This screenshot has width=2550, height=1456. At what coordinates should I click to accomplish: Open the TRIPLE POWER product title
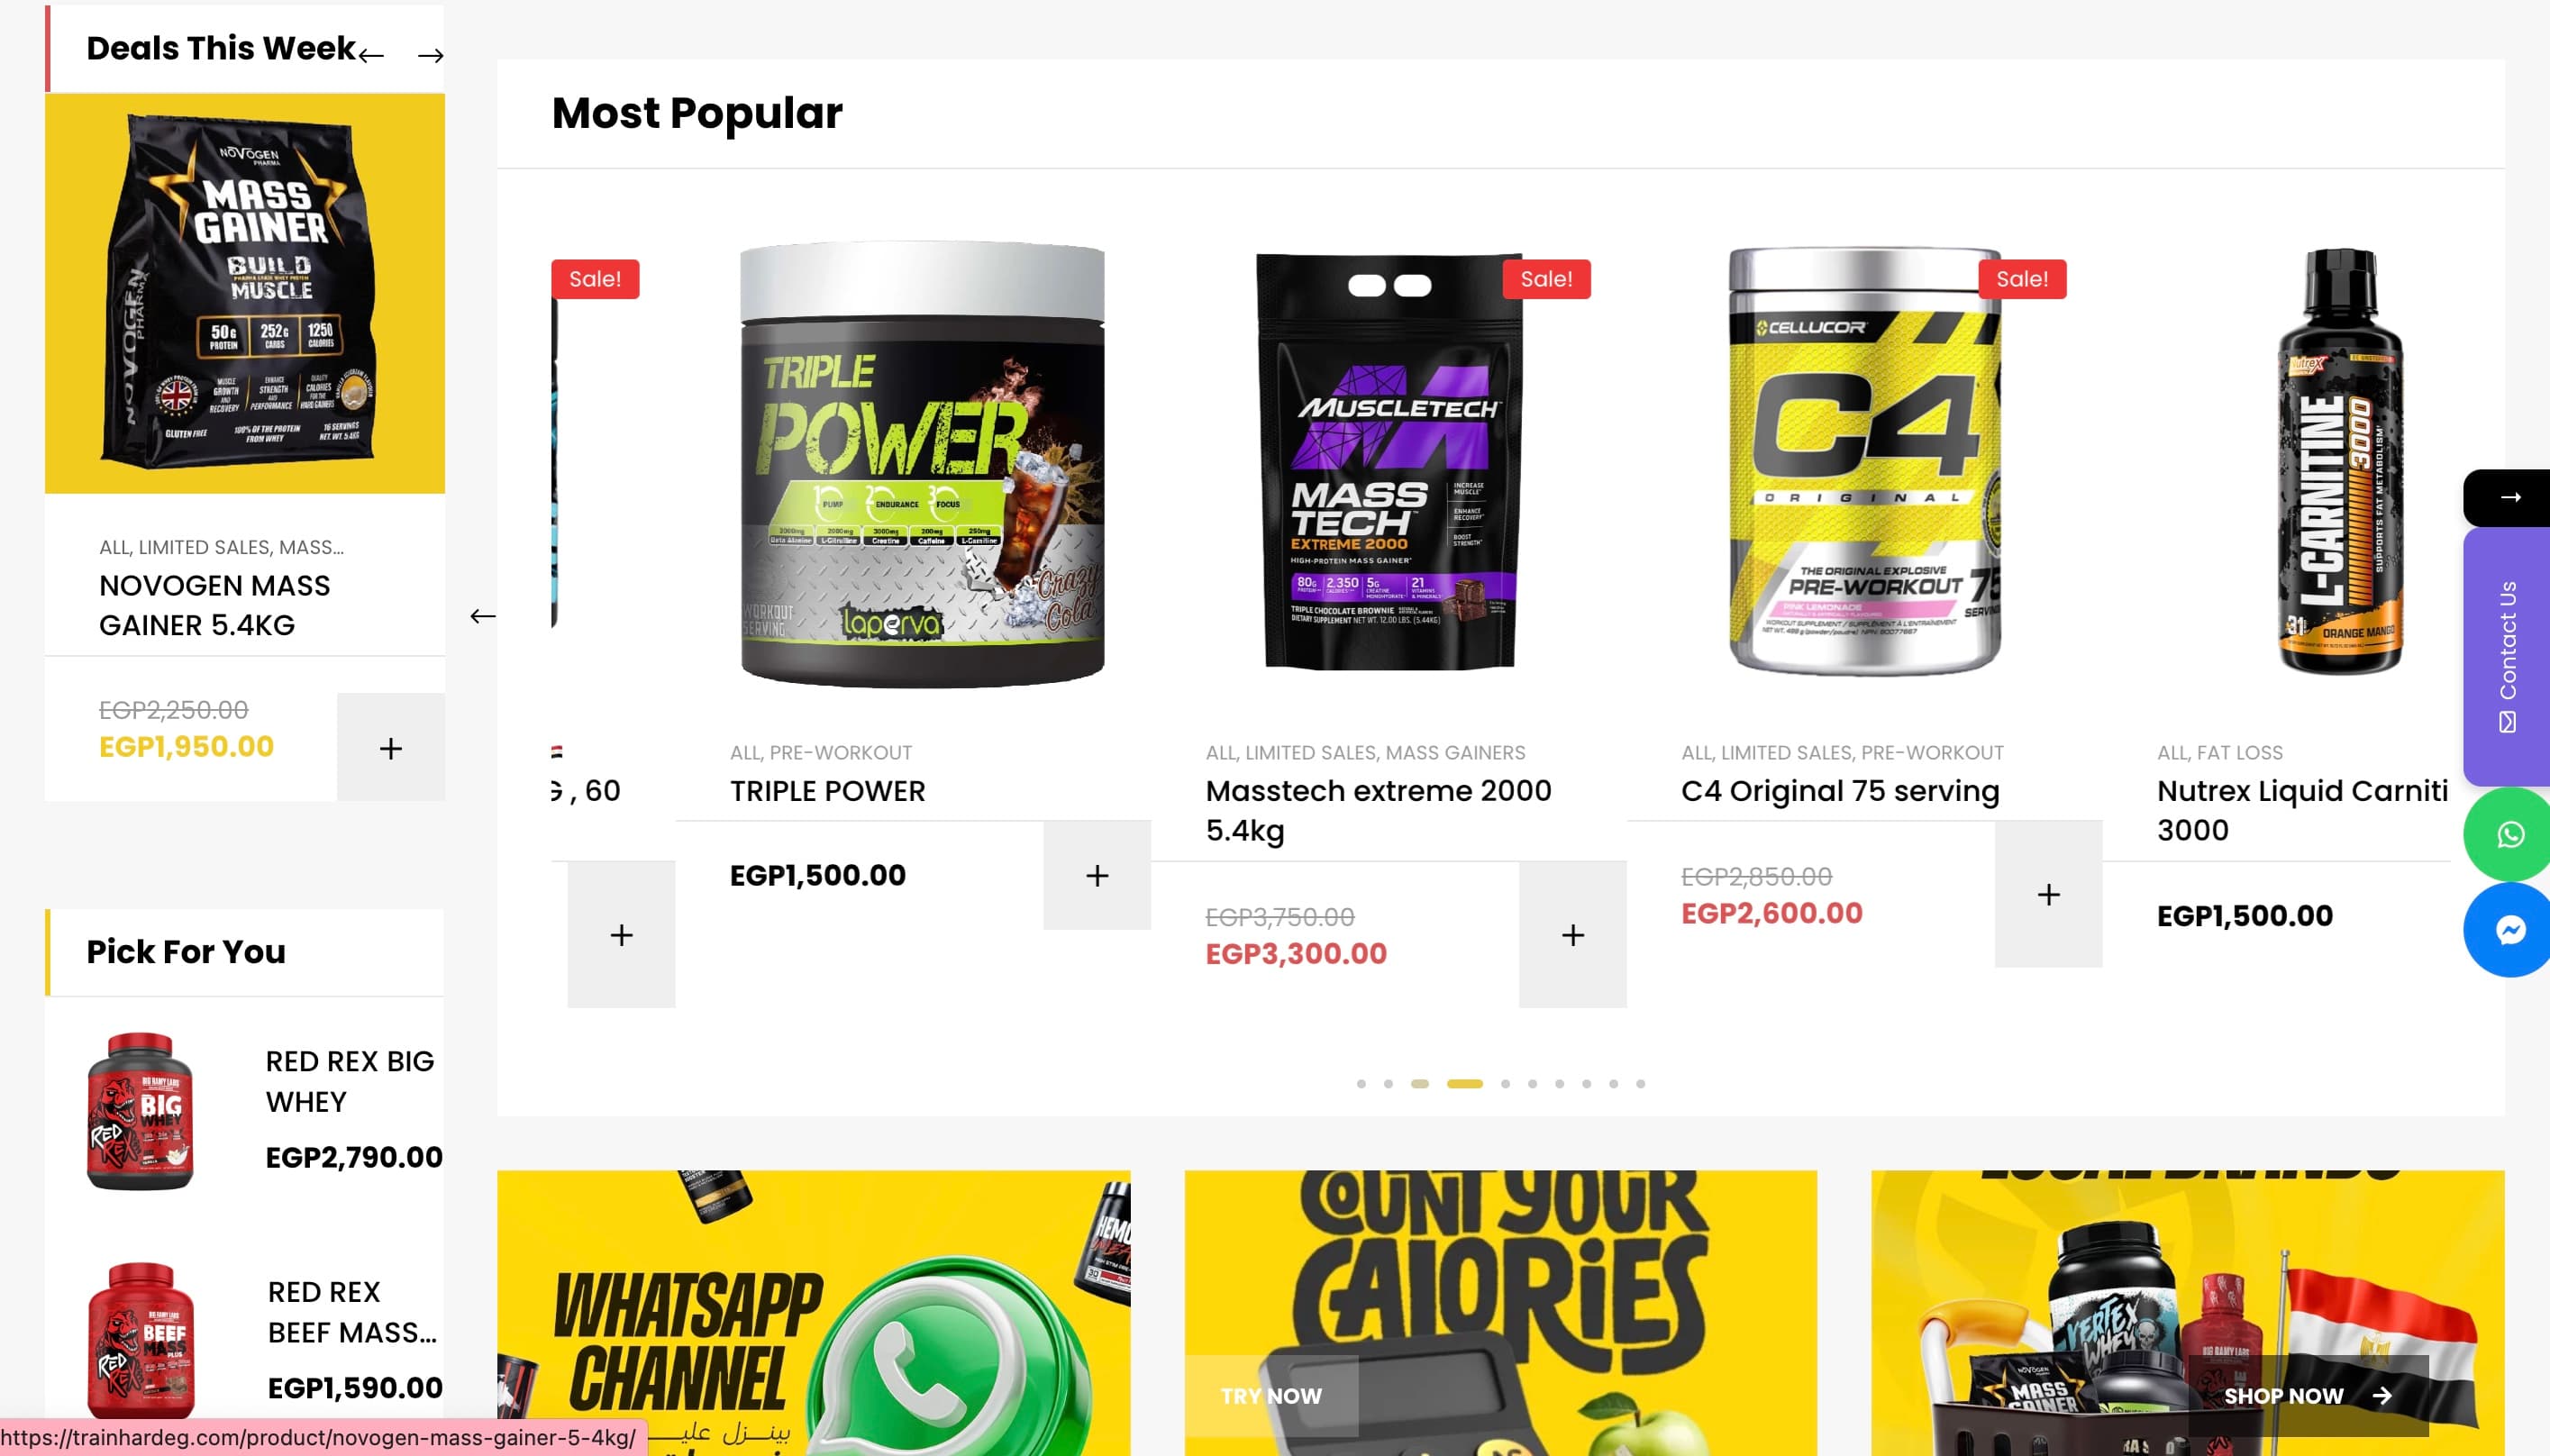click(827, 790)
